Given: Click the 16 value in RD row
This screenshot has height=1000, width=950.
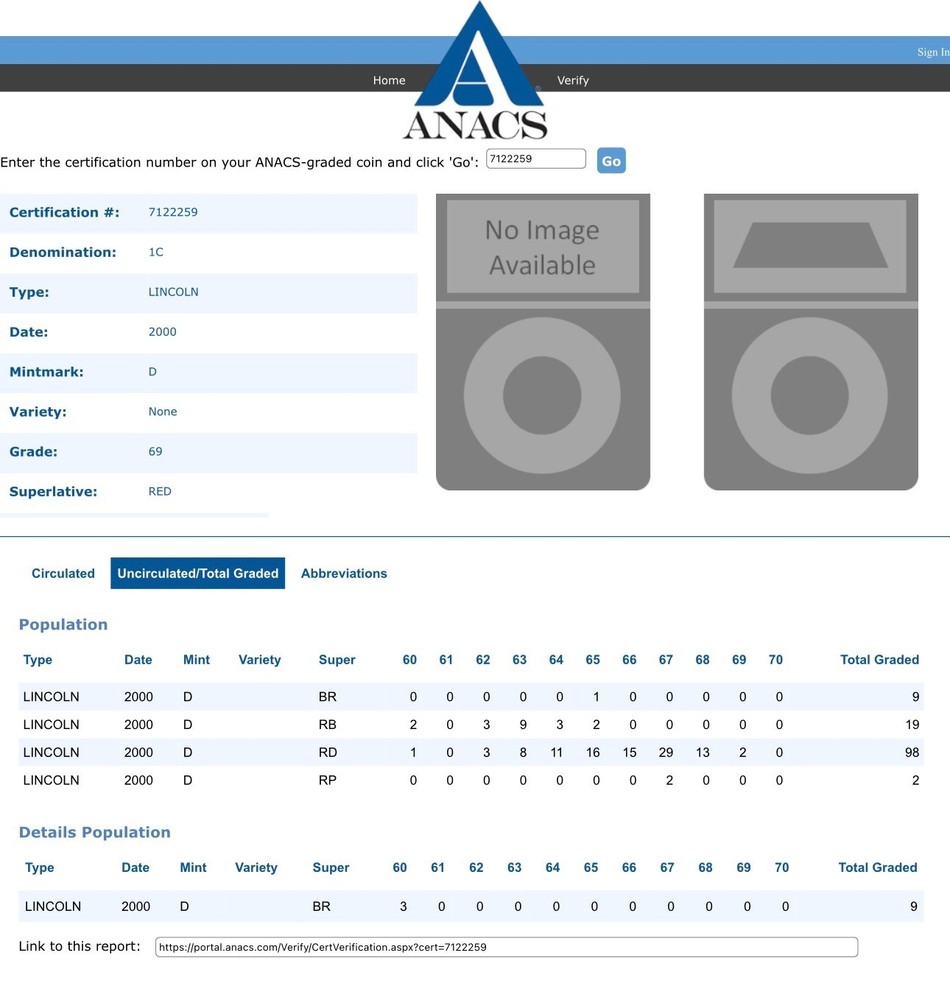Looking at the screenshot, I should click(593, 753).
